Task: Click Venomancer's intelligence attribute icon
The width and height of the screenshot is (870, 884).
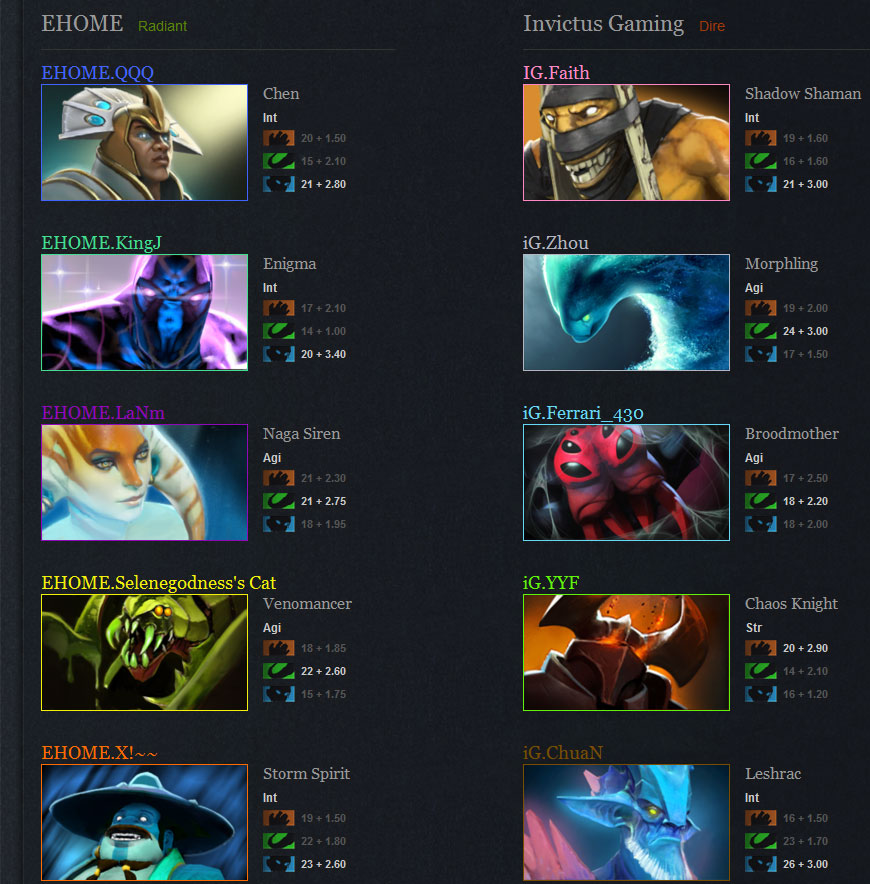Action: pos(279,694)
